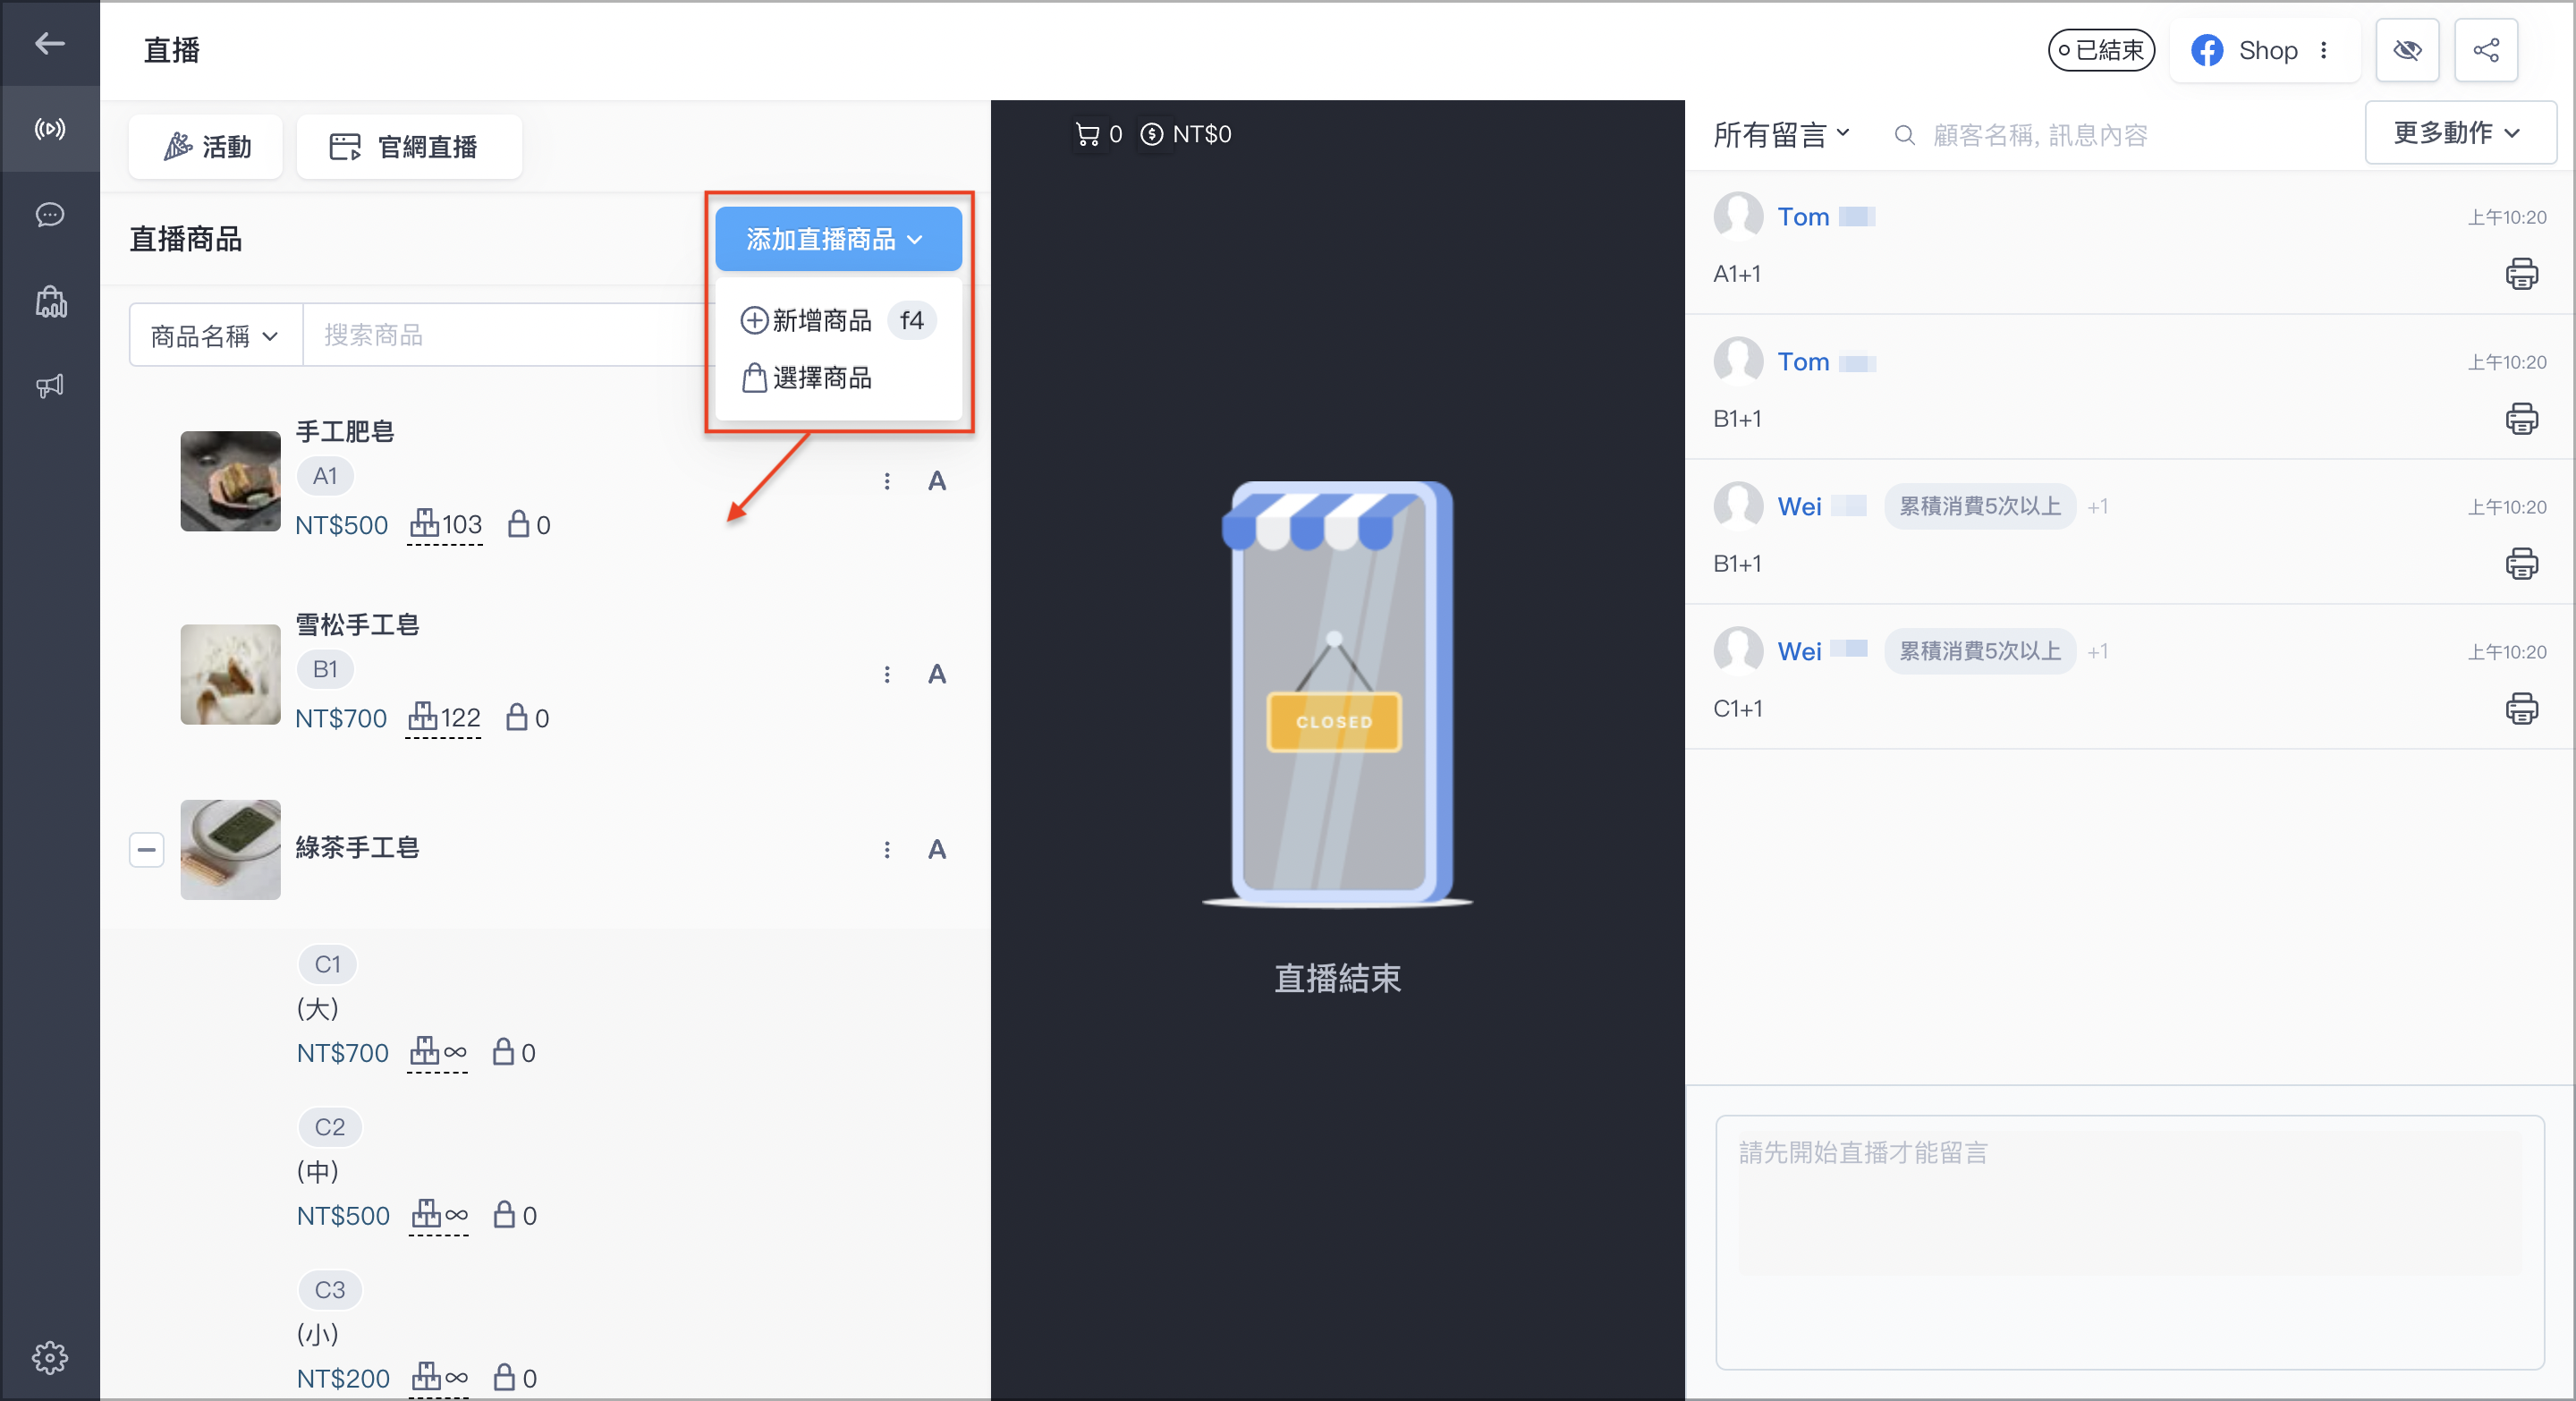
Task: Click the 雪松手工皂 product thumbnail
Action: 230,675
